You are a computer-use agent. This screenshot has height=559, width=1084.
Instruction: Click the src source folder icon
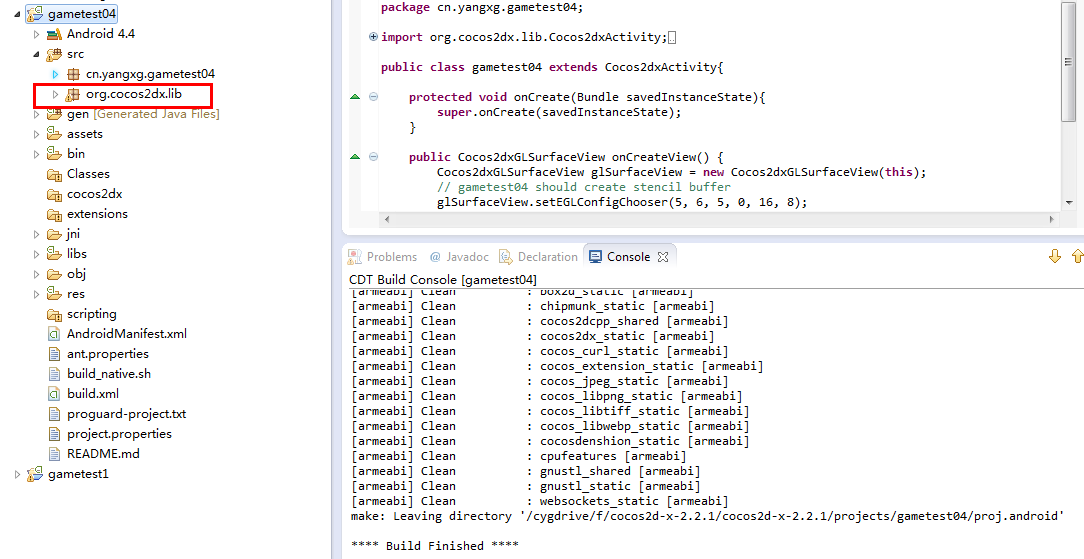tap(54, 54)
